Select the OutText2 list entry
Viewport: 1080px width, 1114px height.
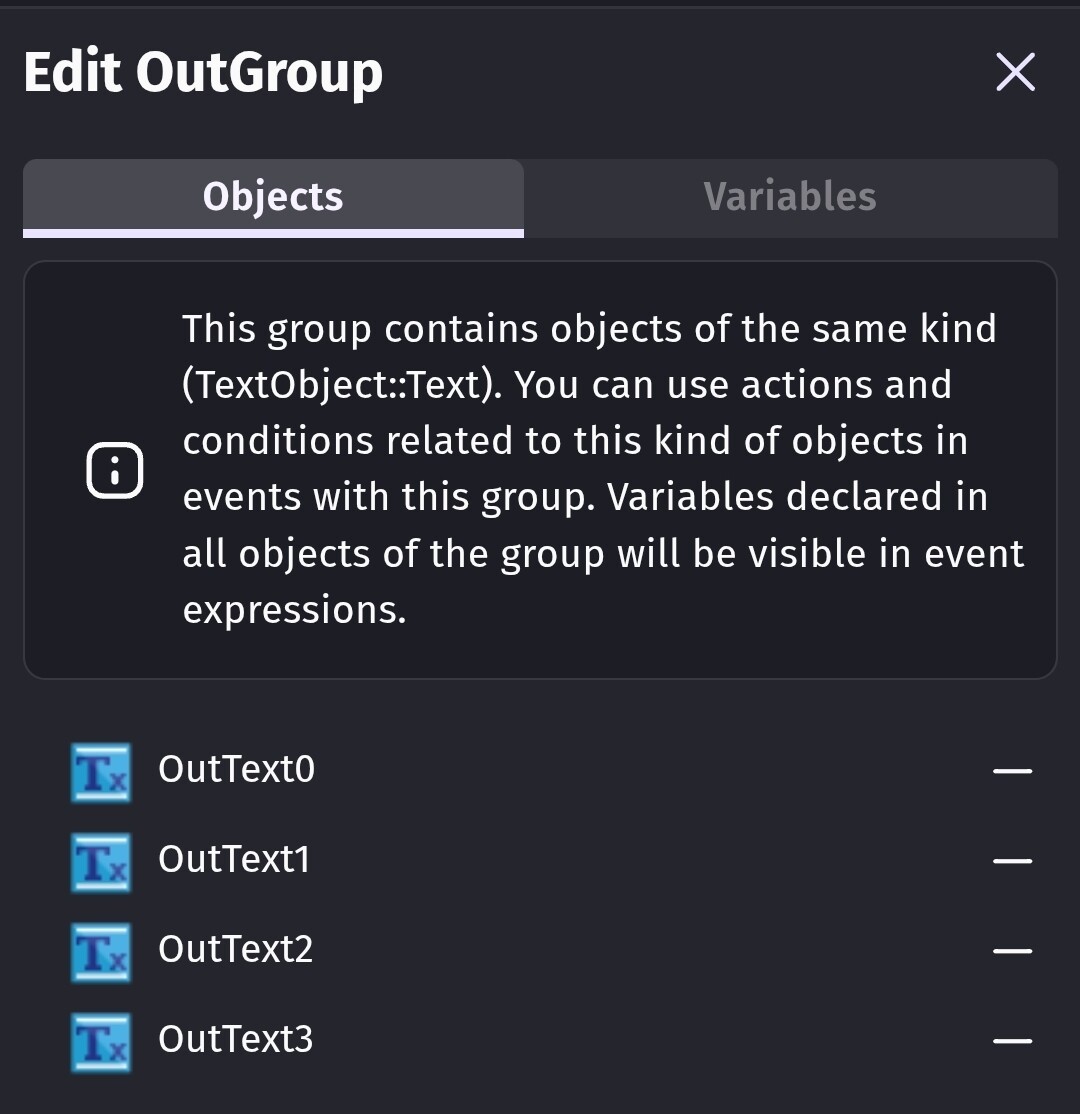coord(236,949)
